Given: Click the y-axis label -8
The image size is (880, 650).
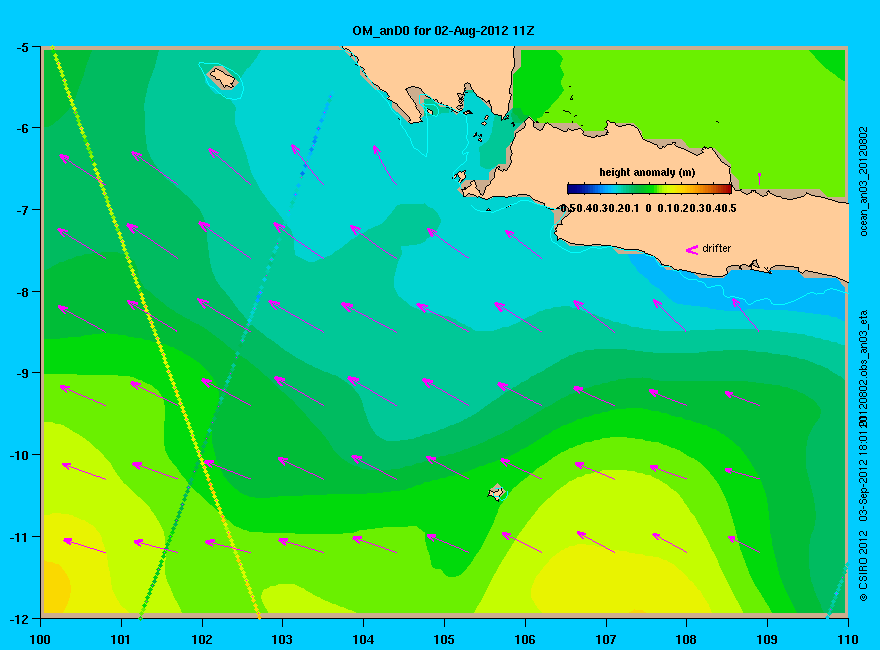Looking at the screenshot, I should (22, 292).
